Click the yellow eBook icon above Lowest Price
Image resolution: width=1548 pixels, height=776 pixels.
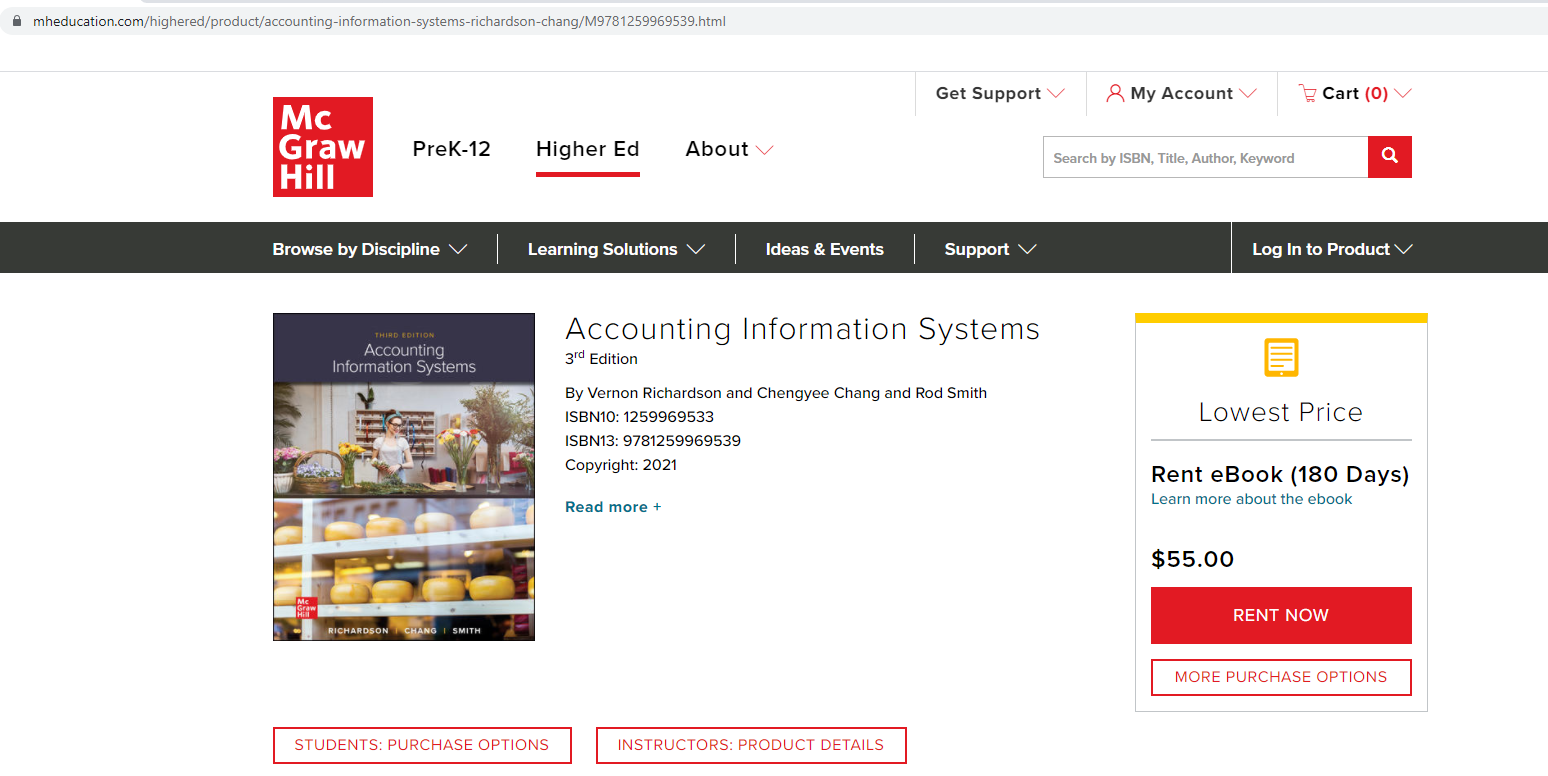coord(1281,357)
